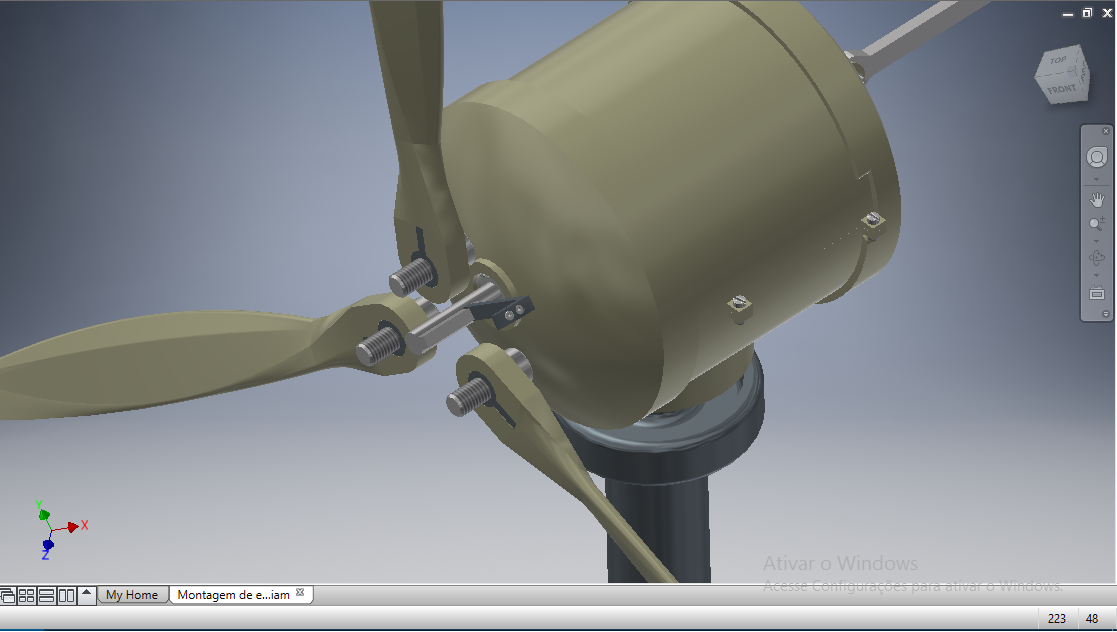Cascade the open document windows
This screenshot has height=632, width=1117.
8,595
